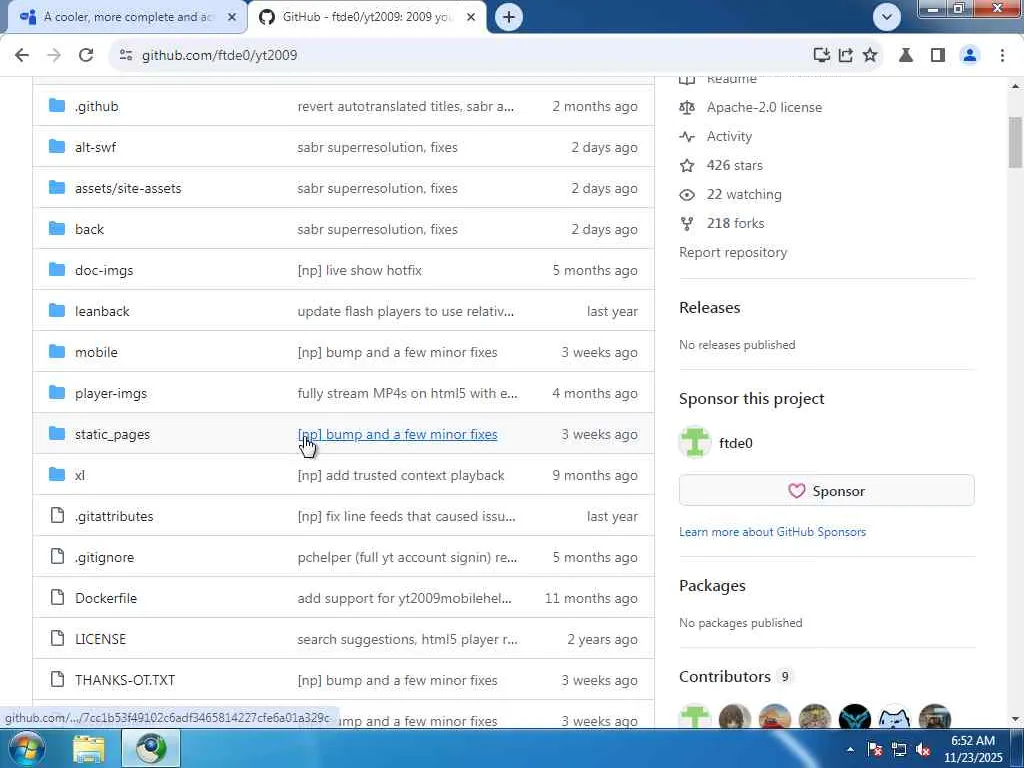Open the Chrome three-dot menu
Screen dimensions: 1024x768
[1002, 56]
